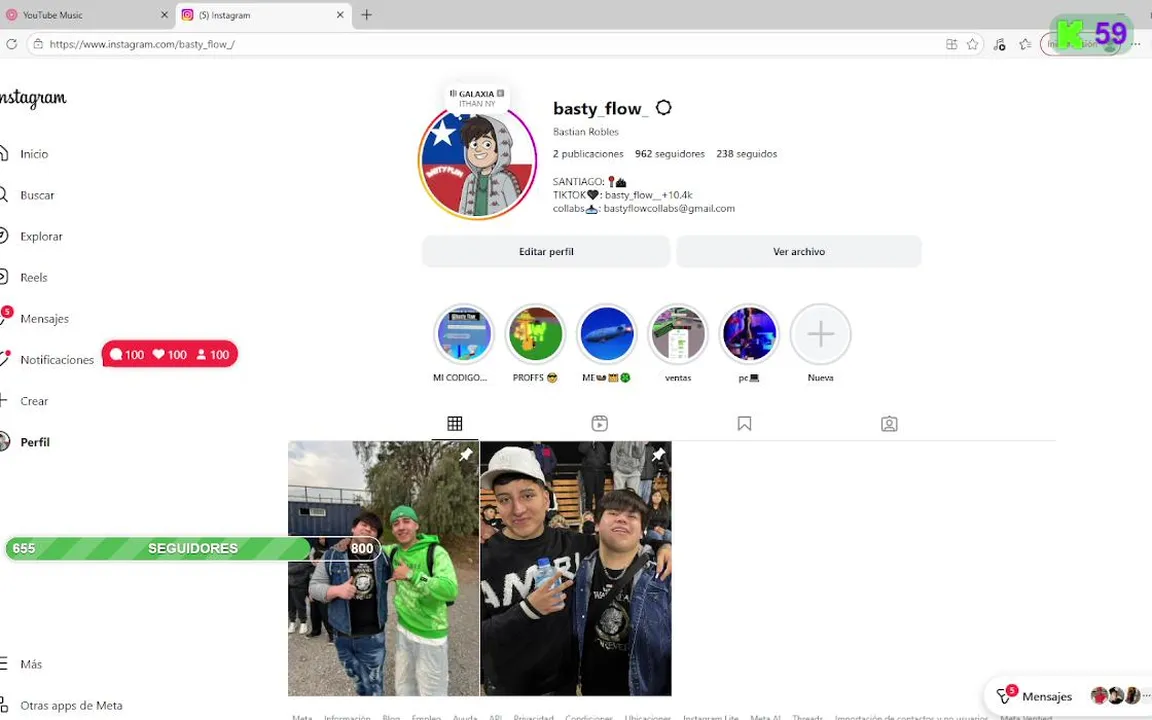Click the 2 publicaciones count

tap(588, 154)
